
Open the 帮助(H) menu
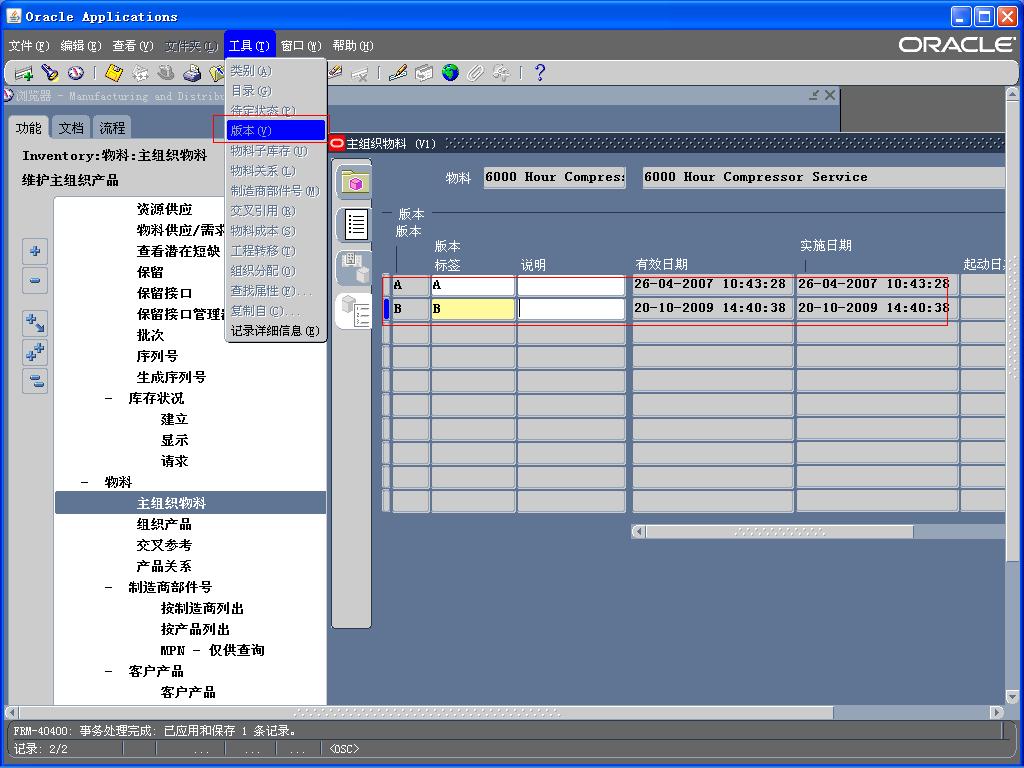[353, 46]
